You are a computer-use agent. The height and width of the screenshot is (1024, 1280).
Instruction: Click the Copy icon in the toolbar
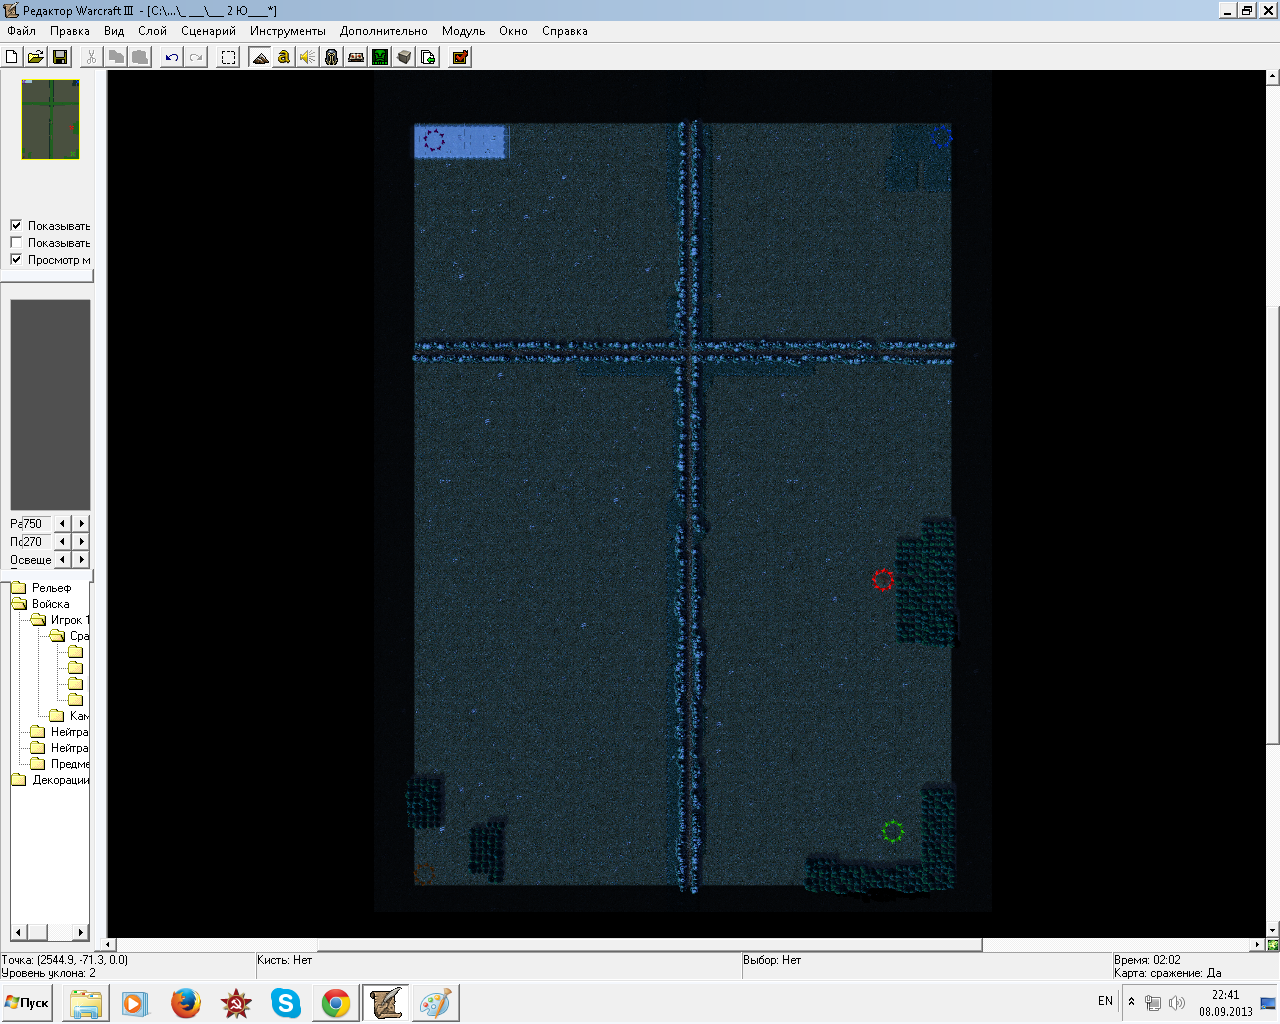tap(116, 57)
